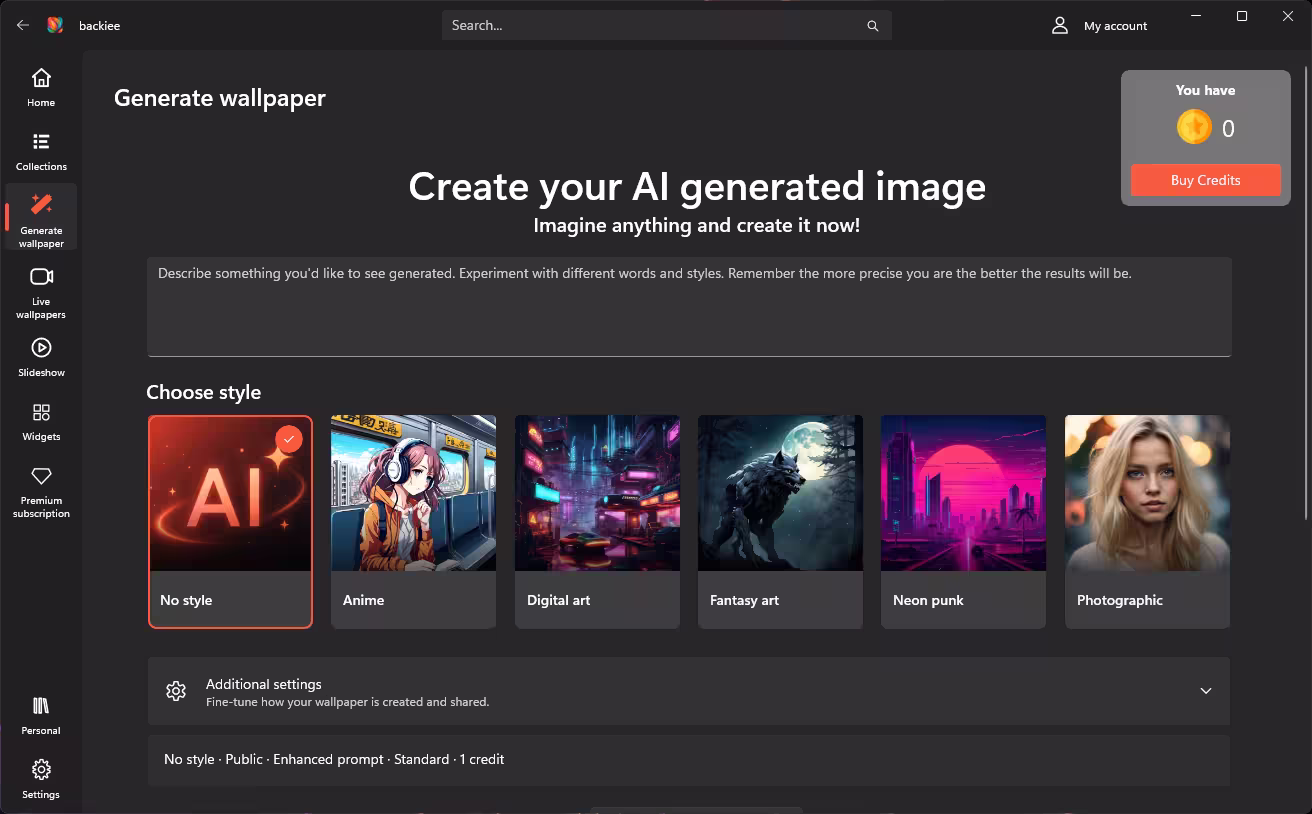Open the Slideshow section

pos(41,357)
